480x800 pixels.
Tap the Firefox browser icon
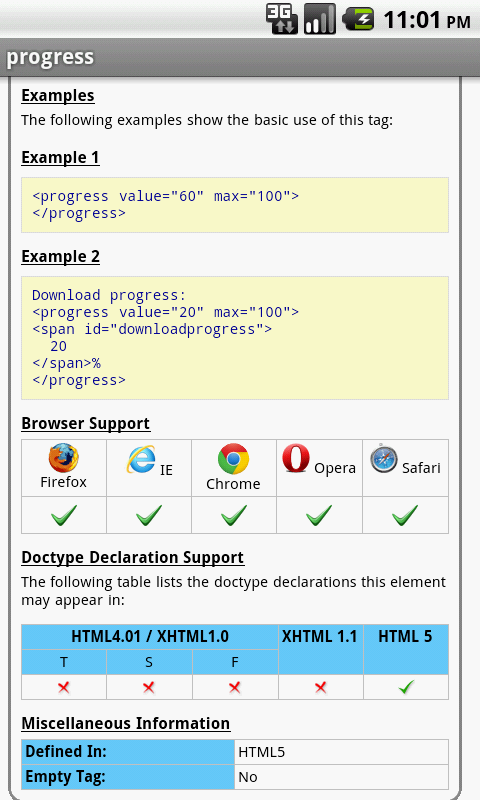click(64, 458)
